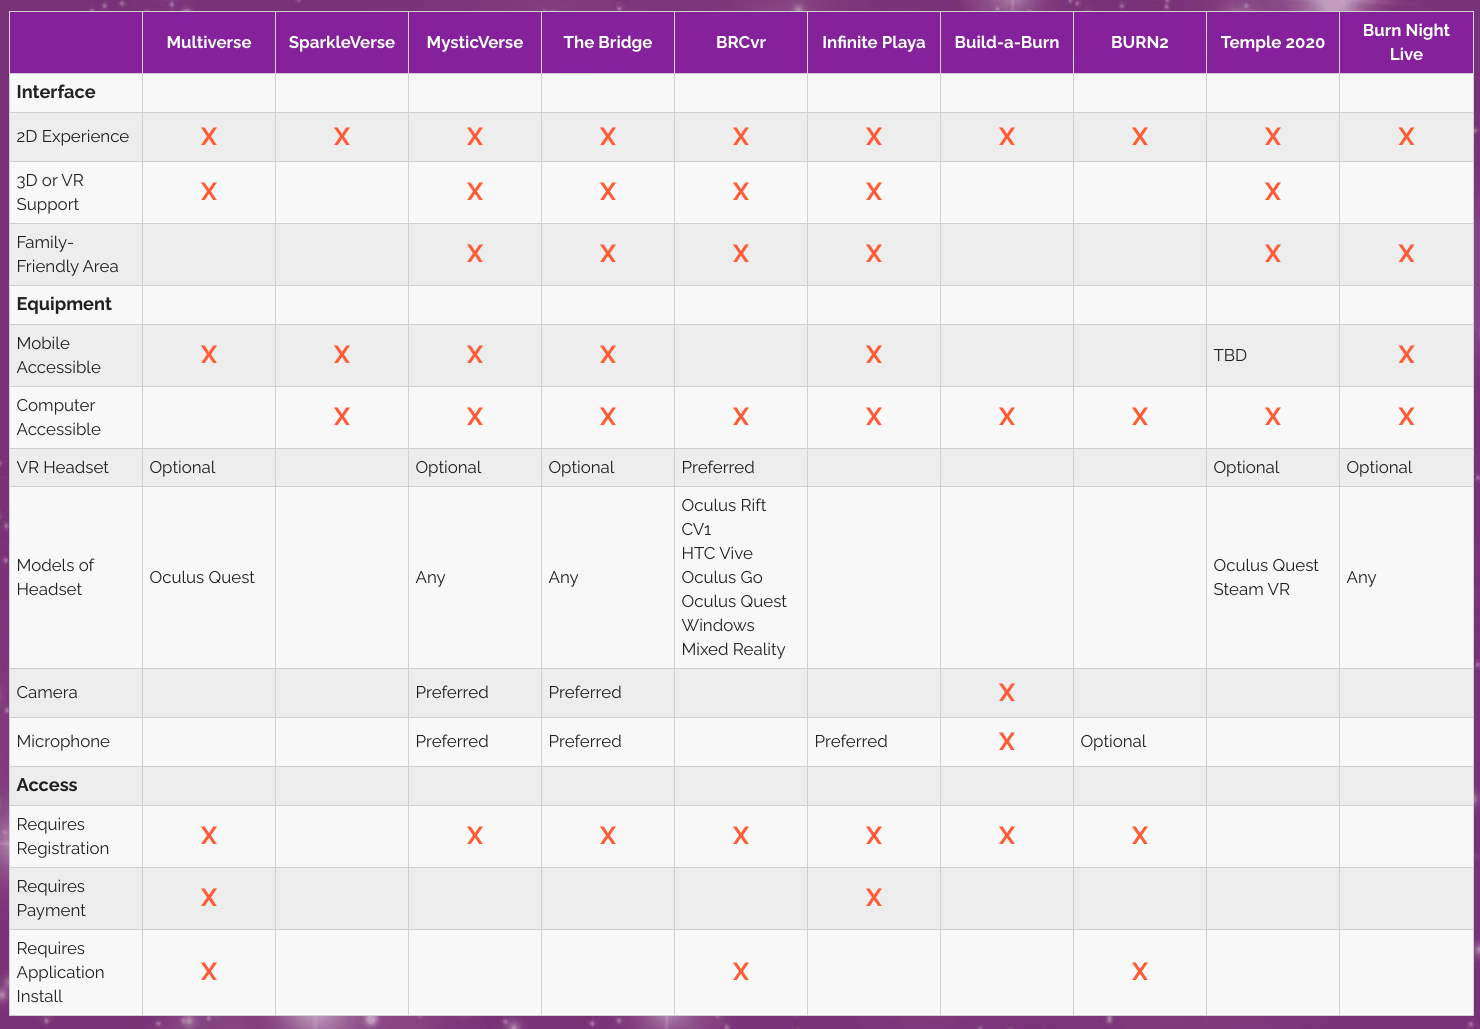Click The Bridge column header

click(x=608, y=42)
